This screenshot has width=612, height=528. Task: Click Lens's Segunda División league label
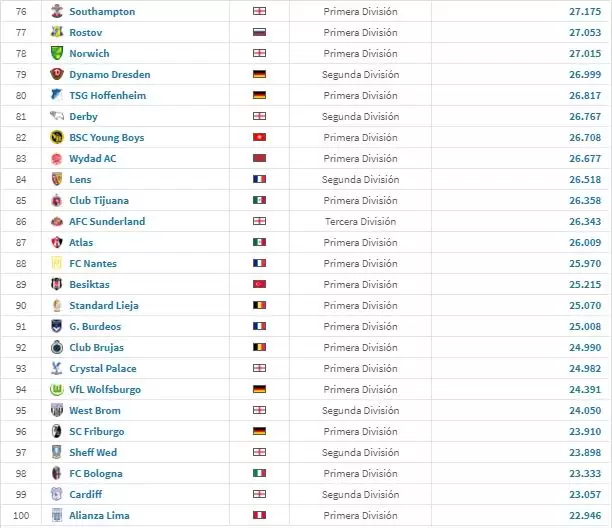(360, 179)
